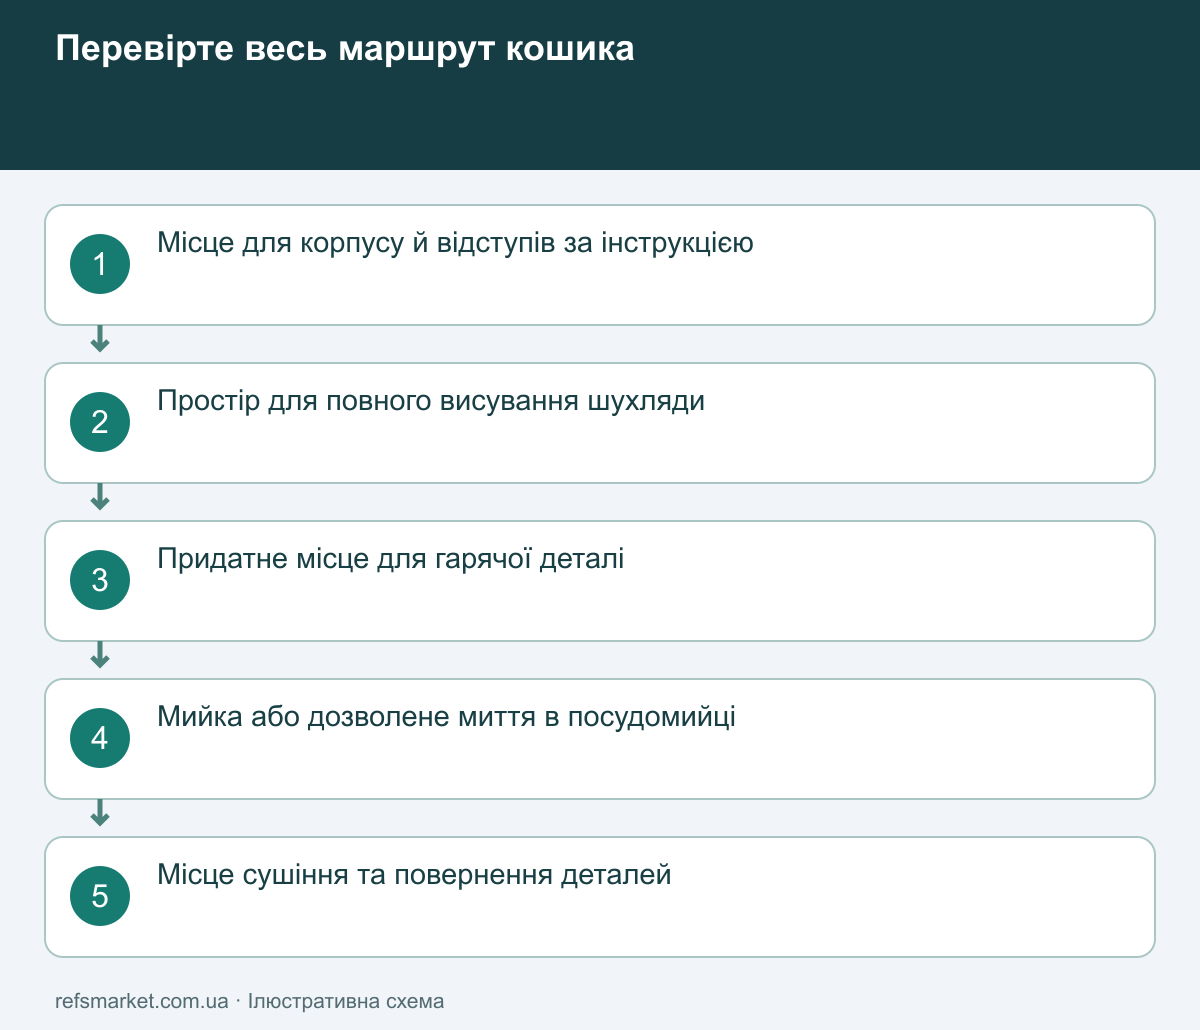Click the heading "Перевірте весь маршрут кошика"
The image size is (1200, 1030).
(x=345, y=48)
